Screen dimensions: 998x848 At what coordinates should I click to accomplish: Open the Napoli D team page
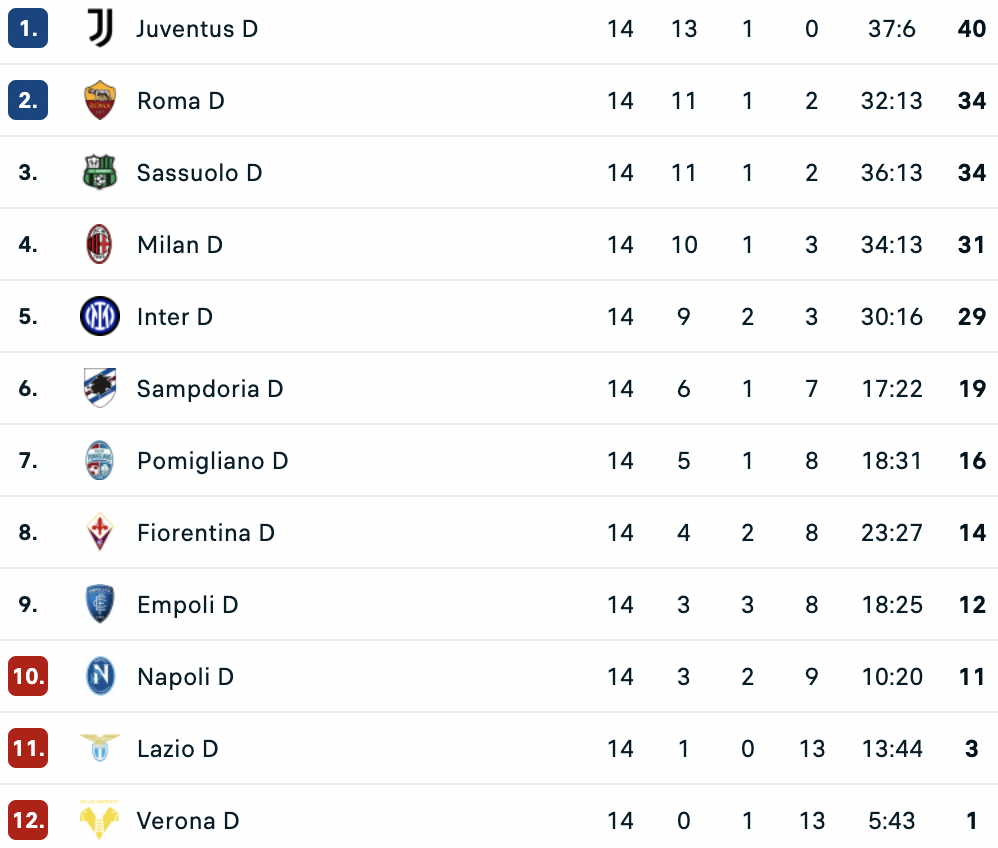[185, 676]
